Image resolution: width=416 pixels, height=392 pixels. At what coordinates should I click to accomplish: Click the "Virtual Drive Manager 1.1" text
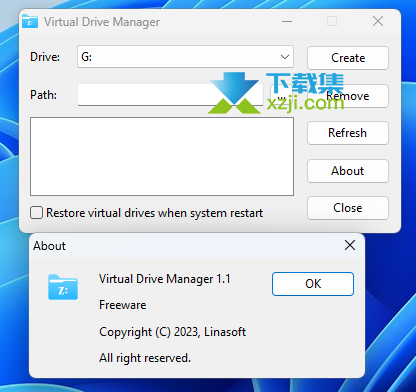tap(165, 279)
